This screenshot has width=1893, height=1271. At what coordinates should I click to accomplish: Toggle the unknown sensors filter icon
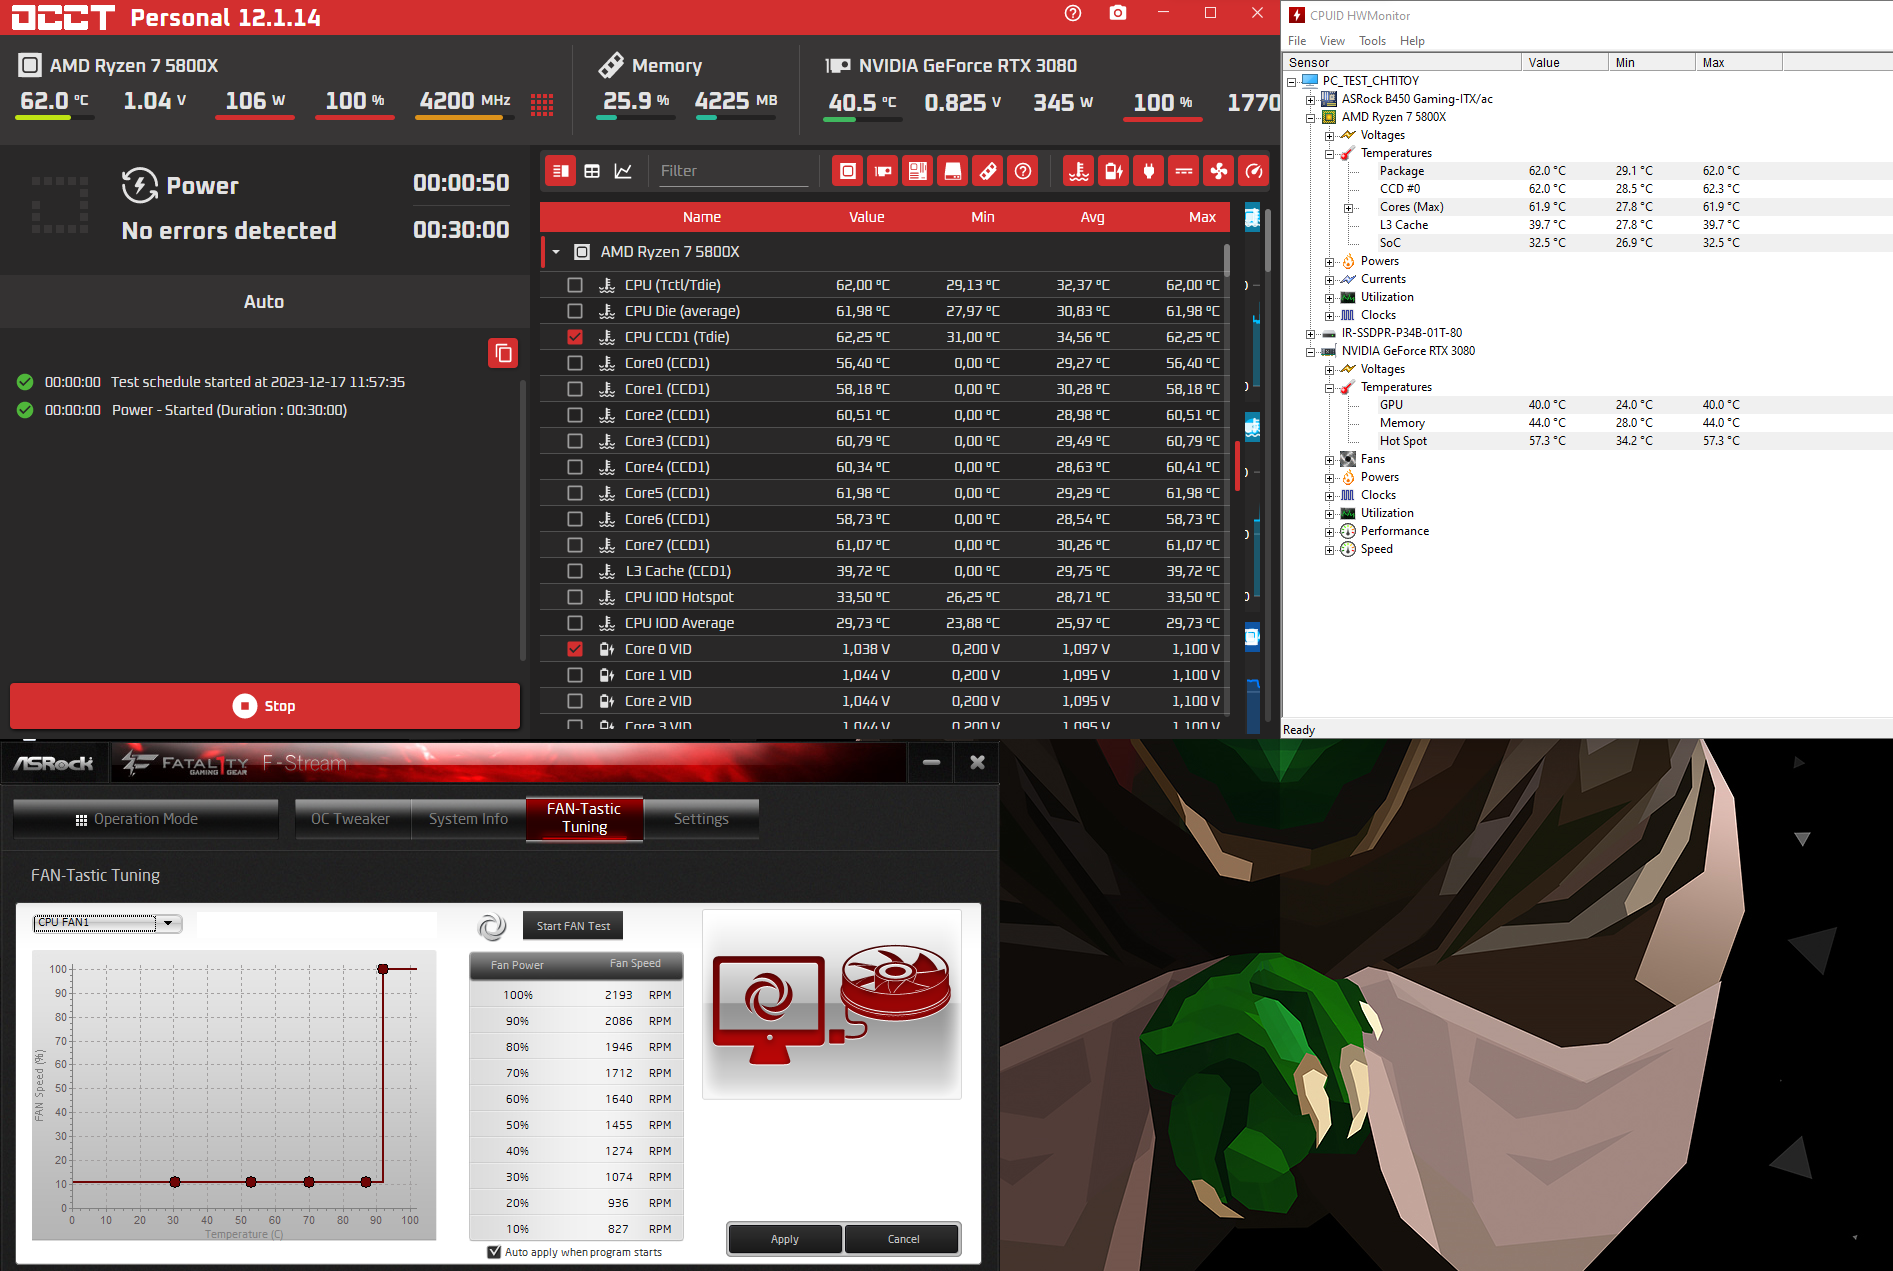(1023, 171)
